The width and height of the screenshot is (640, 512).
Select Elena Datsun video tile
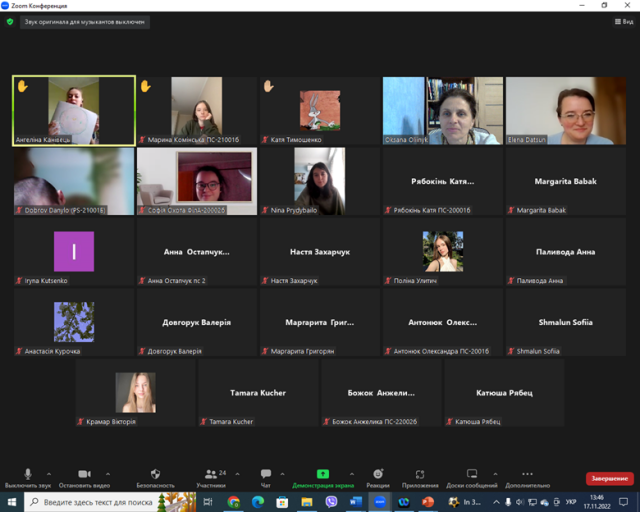point(566,110)
